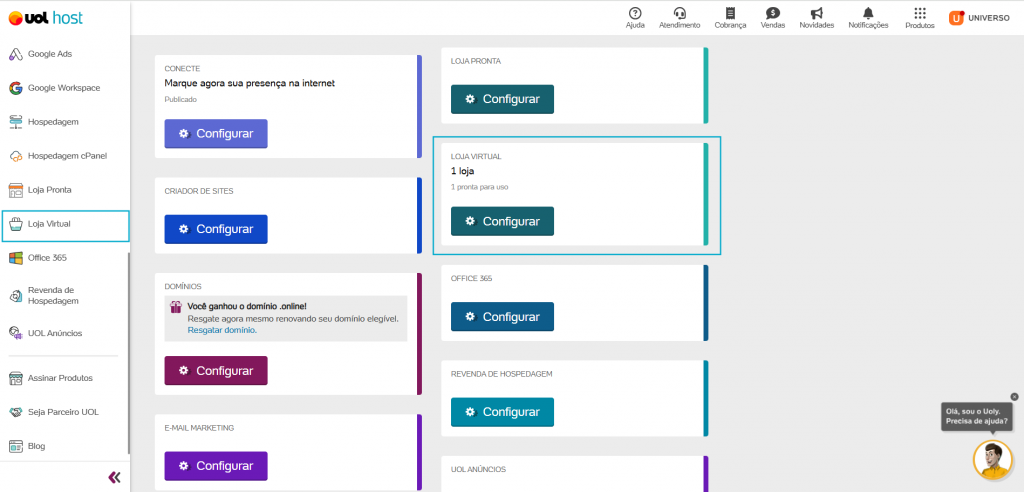Click the UOL Anúncios sidebar icon

[x=16, y=333]
